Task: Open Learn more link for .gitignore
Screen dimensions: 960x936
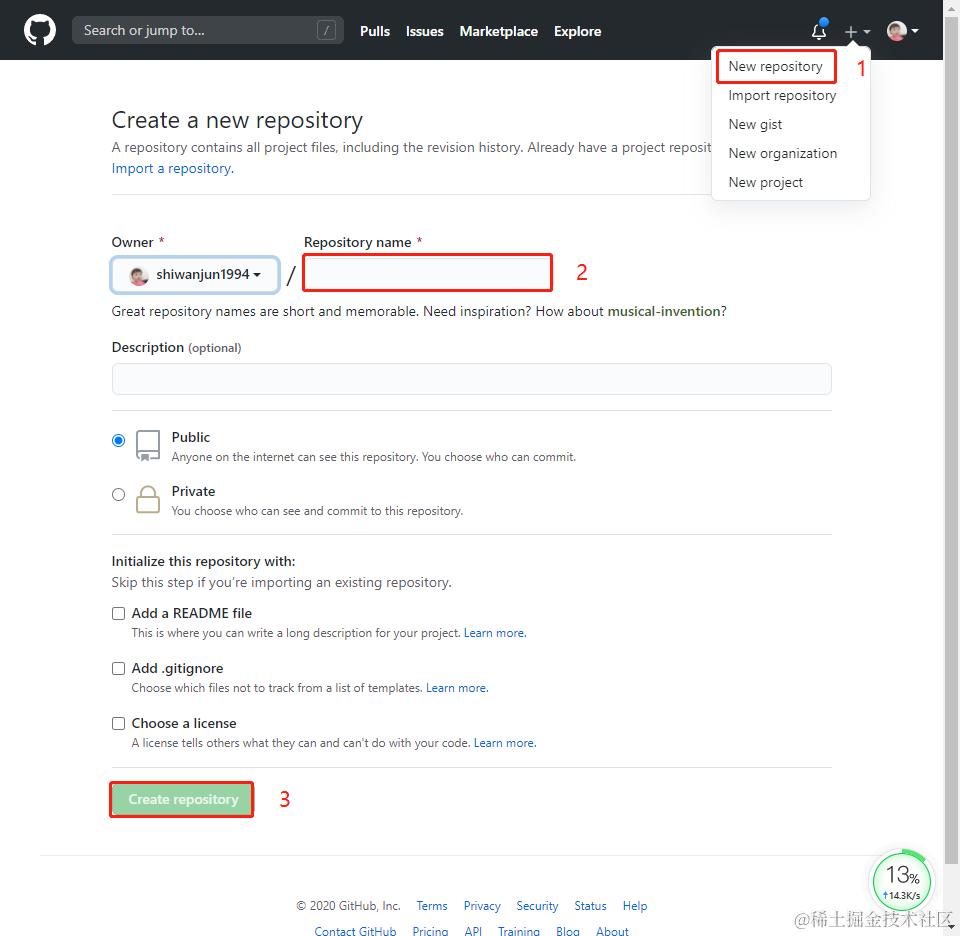Action: point(457,688)
